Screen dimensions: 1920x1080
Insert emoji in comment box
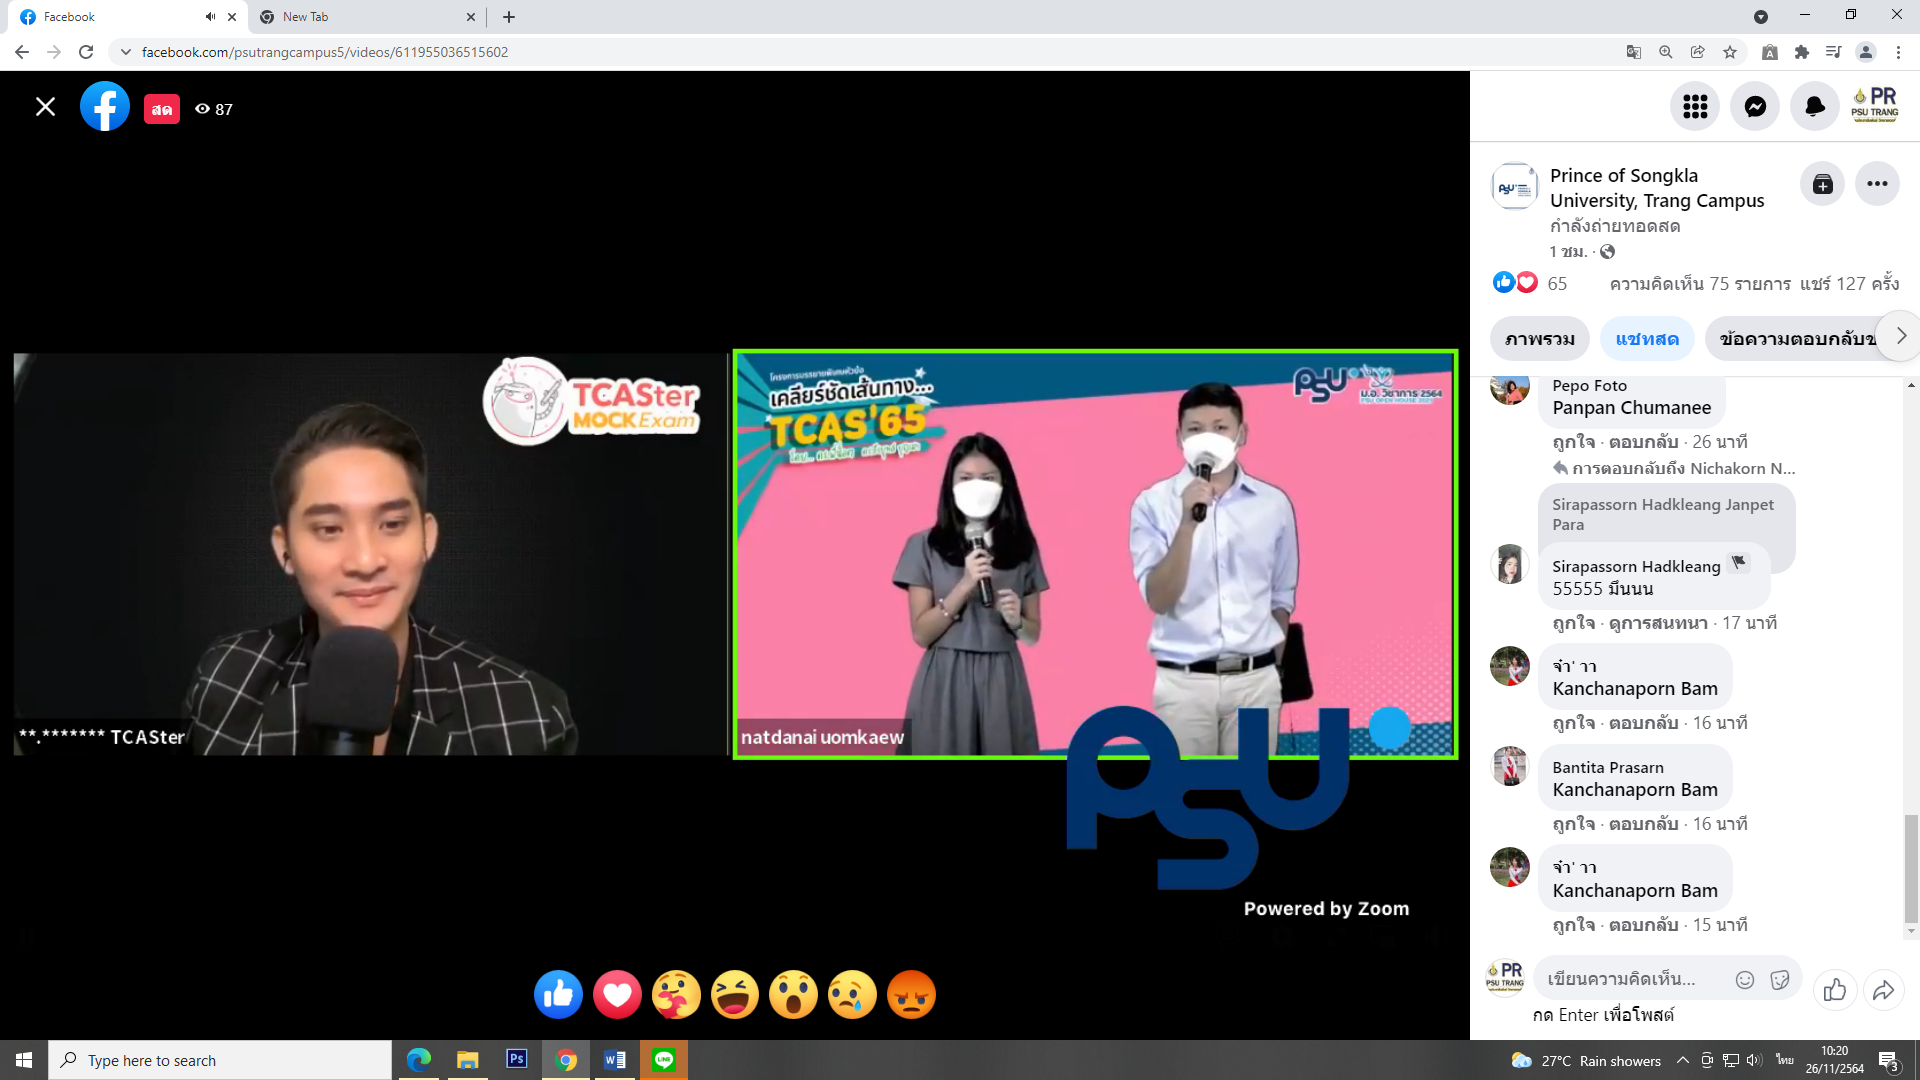pos(1745,980)
